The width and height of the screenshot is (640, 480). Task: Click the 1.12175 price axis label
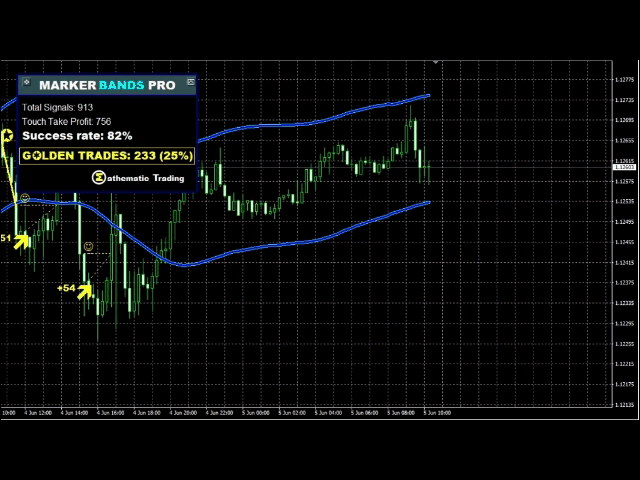(x=624, y=384)
